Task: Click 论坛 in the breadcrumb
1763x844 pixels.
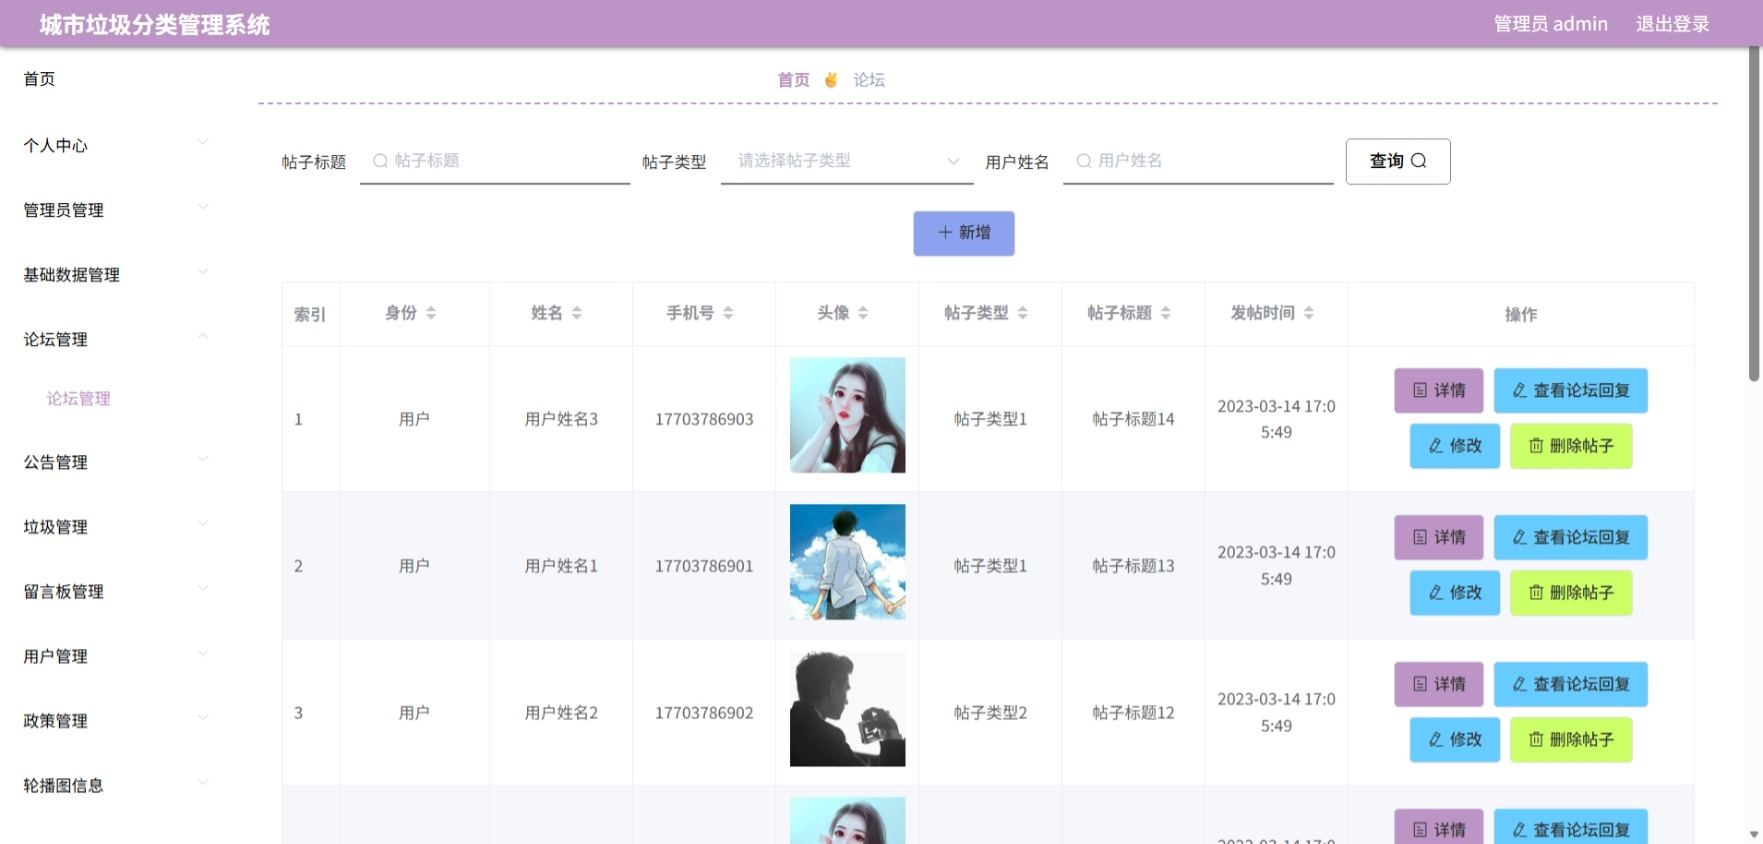Action: pos(869,80)
